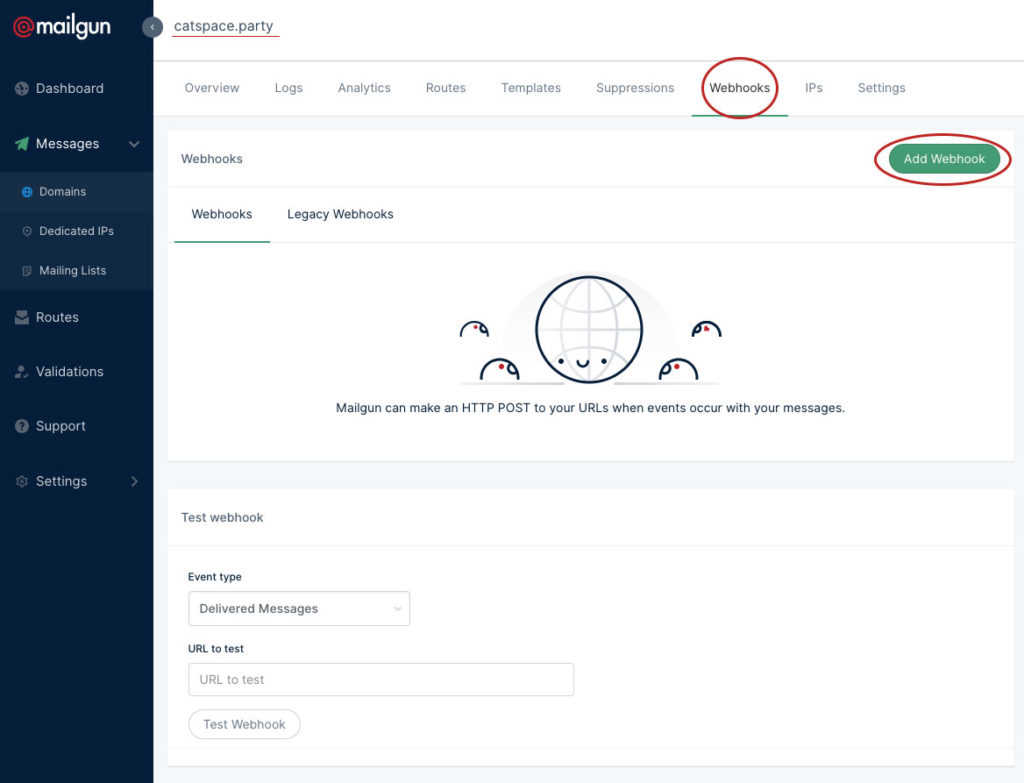Screen dimensions: 1024x783
Task: Click the Mailing Lists icon
Action: coord(27,270)
